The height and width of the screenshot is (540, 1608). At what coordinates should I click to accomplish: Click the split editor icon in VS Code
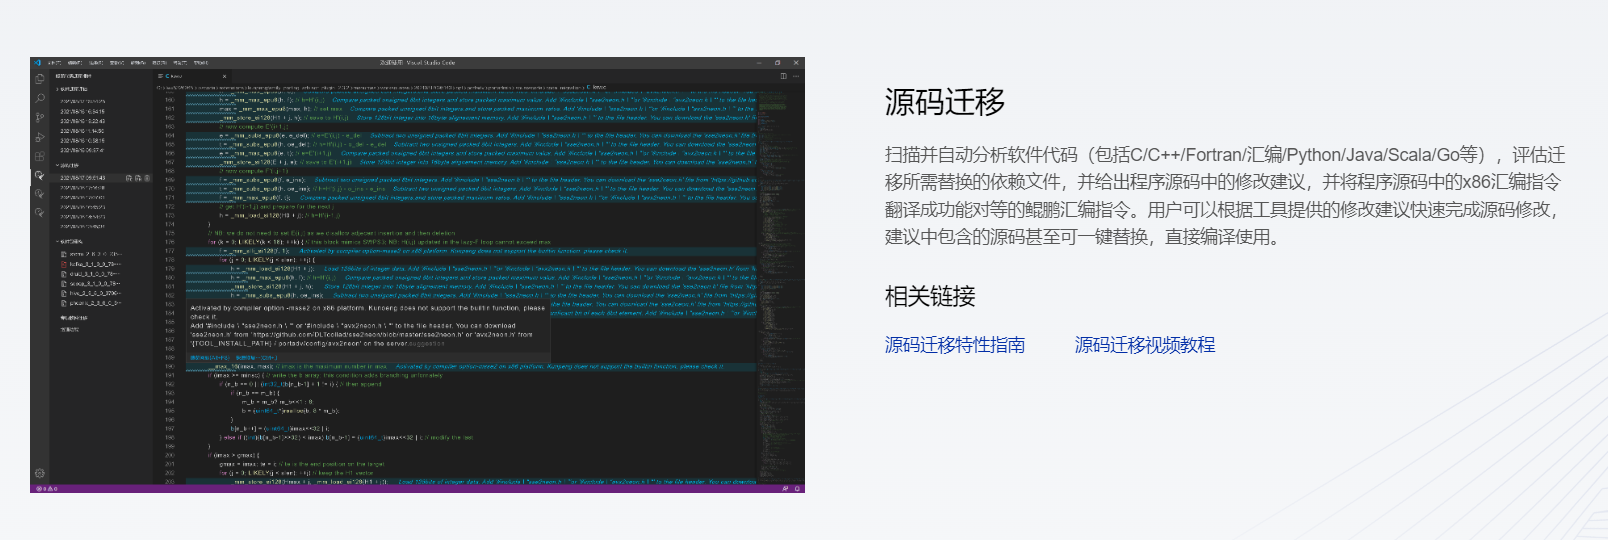(783, 76)
